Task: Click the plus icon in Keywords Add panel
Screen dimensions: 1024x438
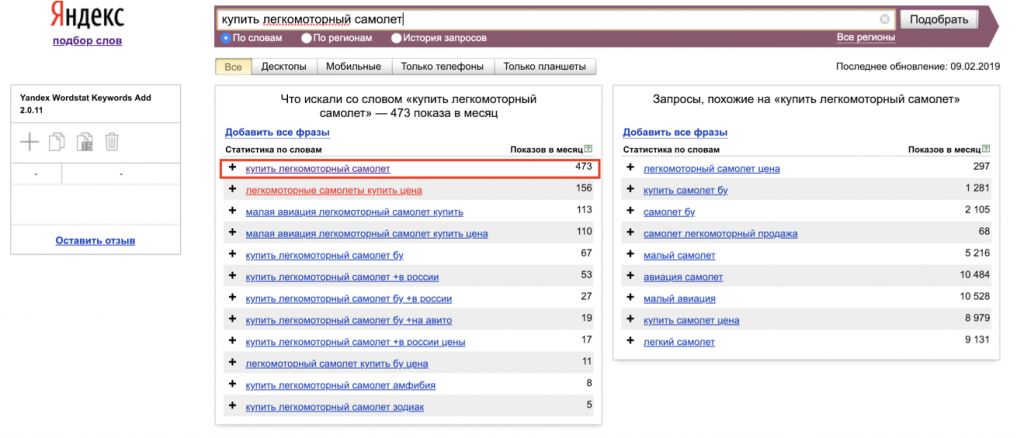Action: tap(30, 141)
